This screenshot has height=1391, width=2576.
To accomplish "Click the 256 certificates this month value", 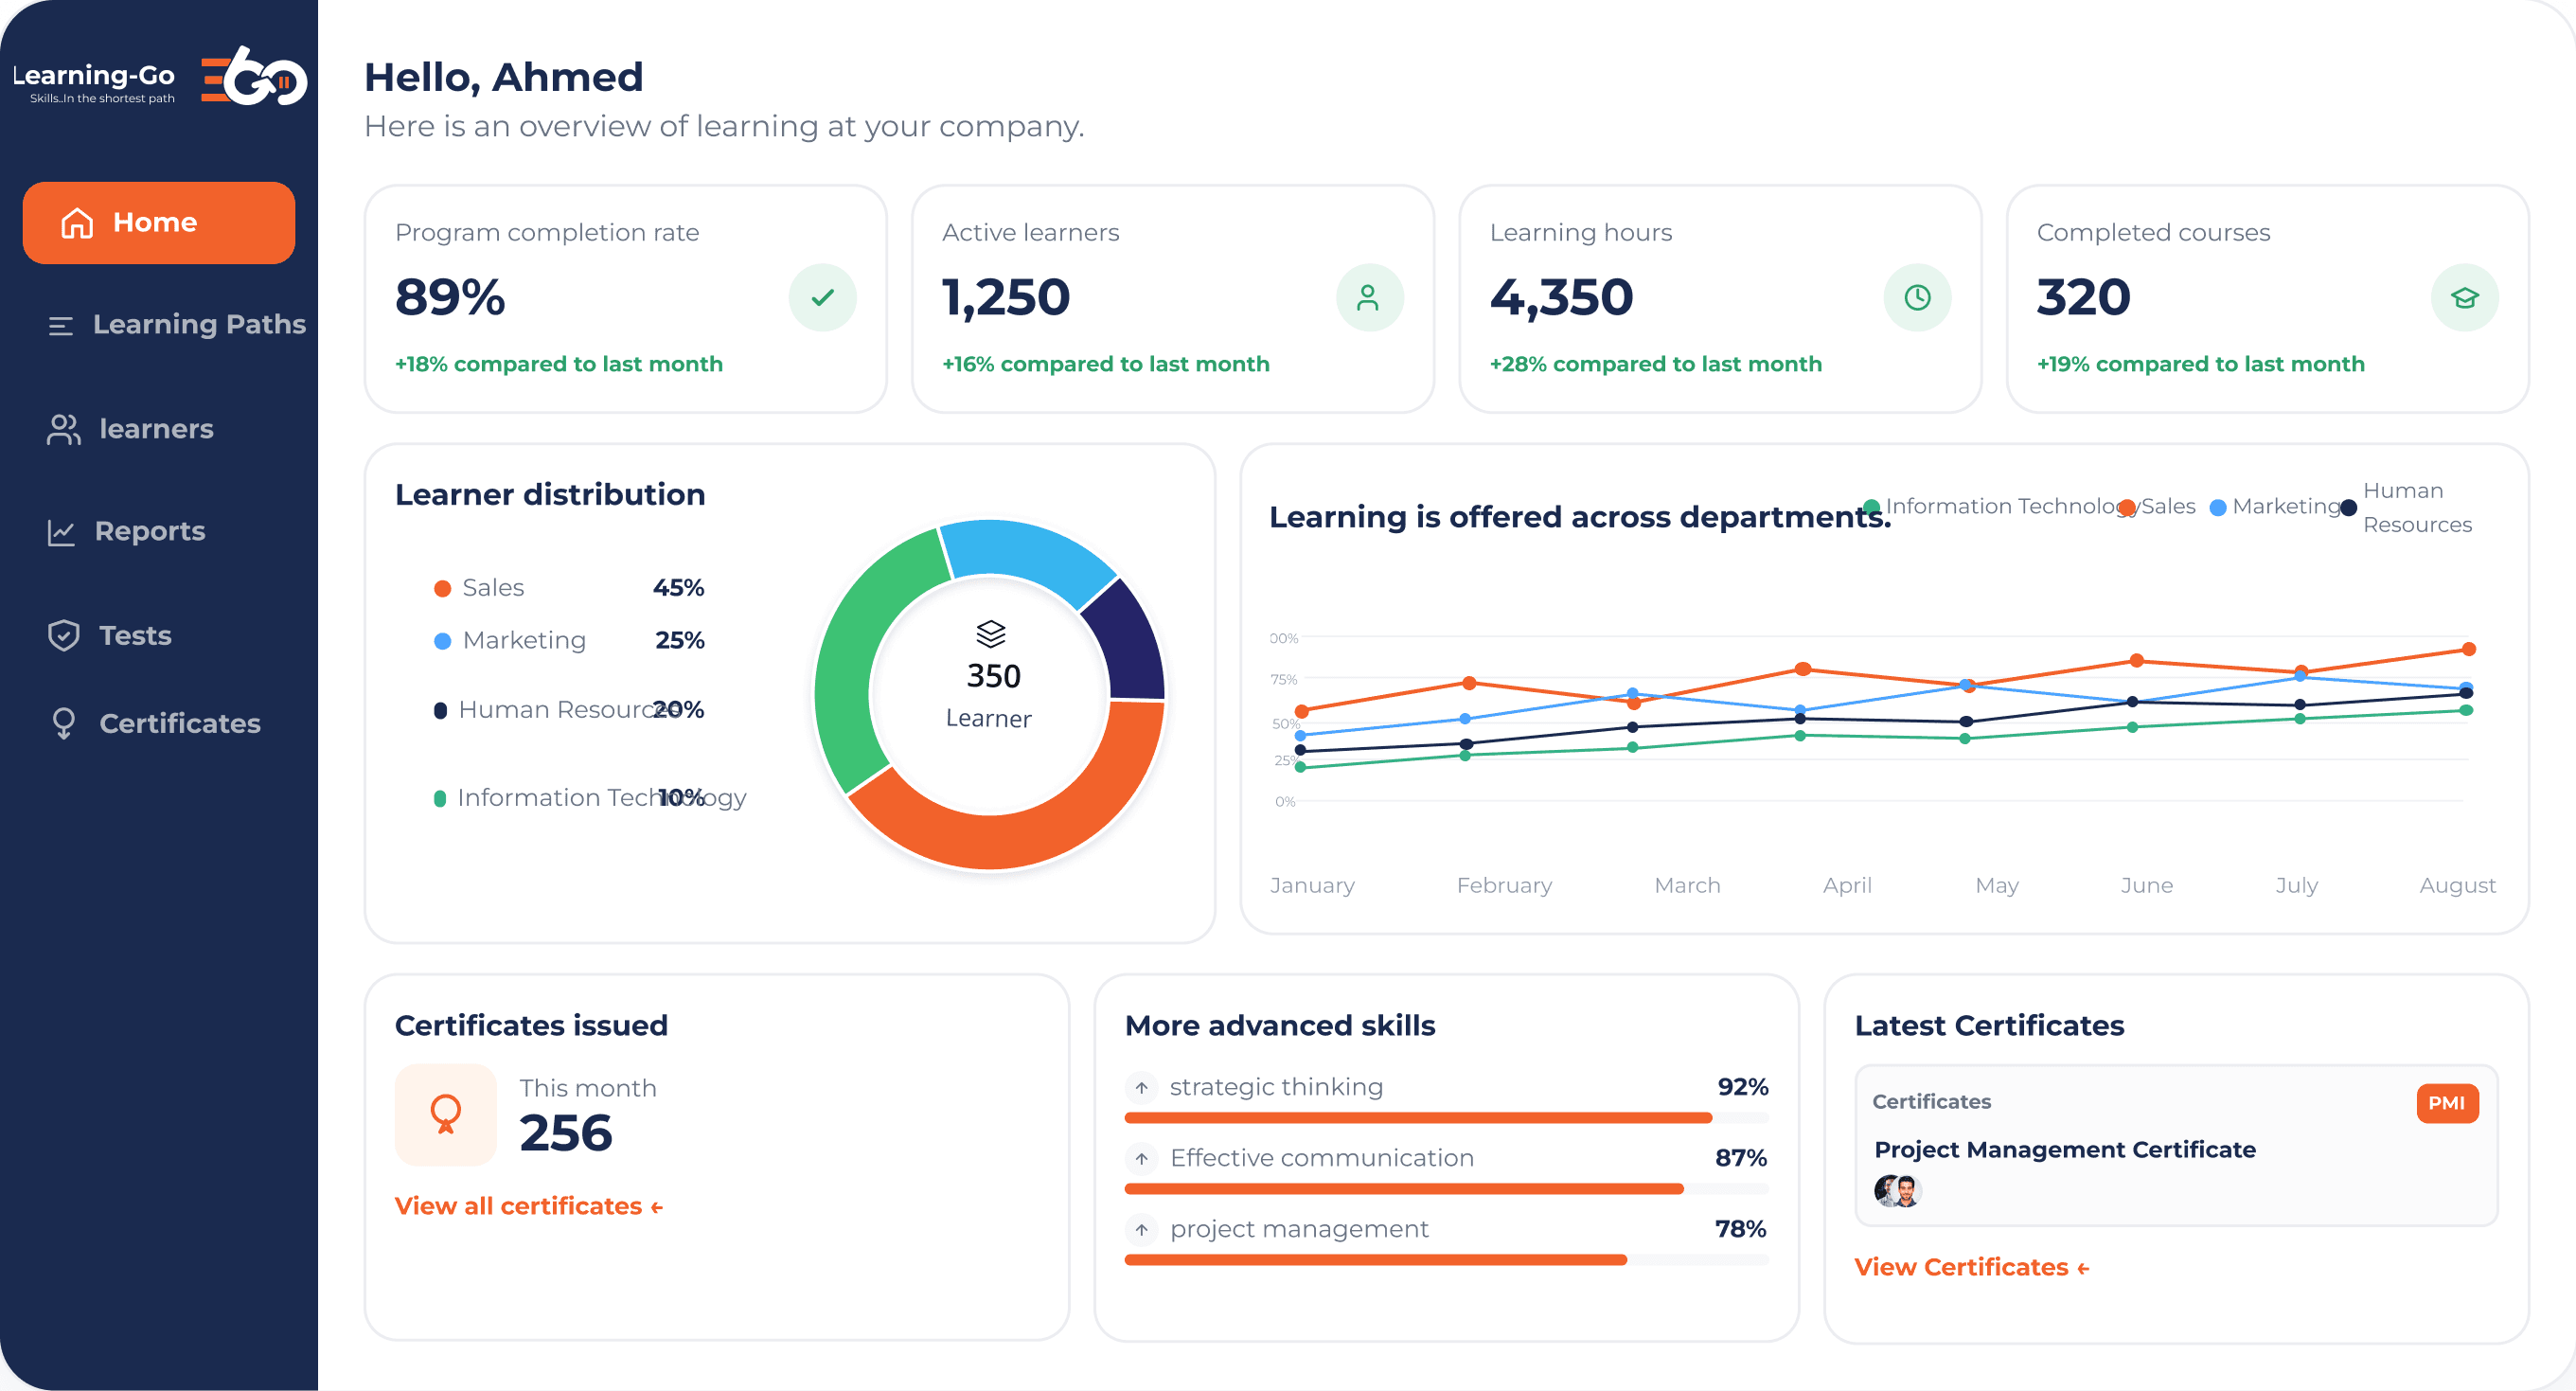I will [565, 1134].
